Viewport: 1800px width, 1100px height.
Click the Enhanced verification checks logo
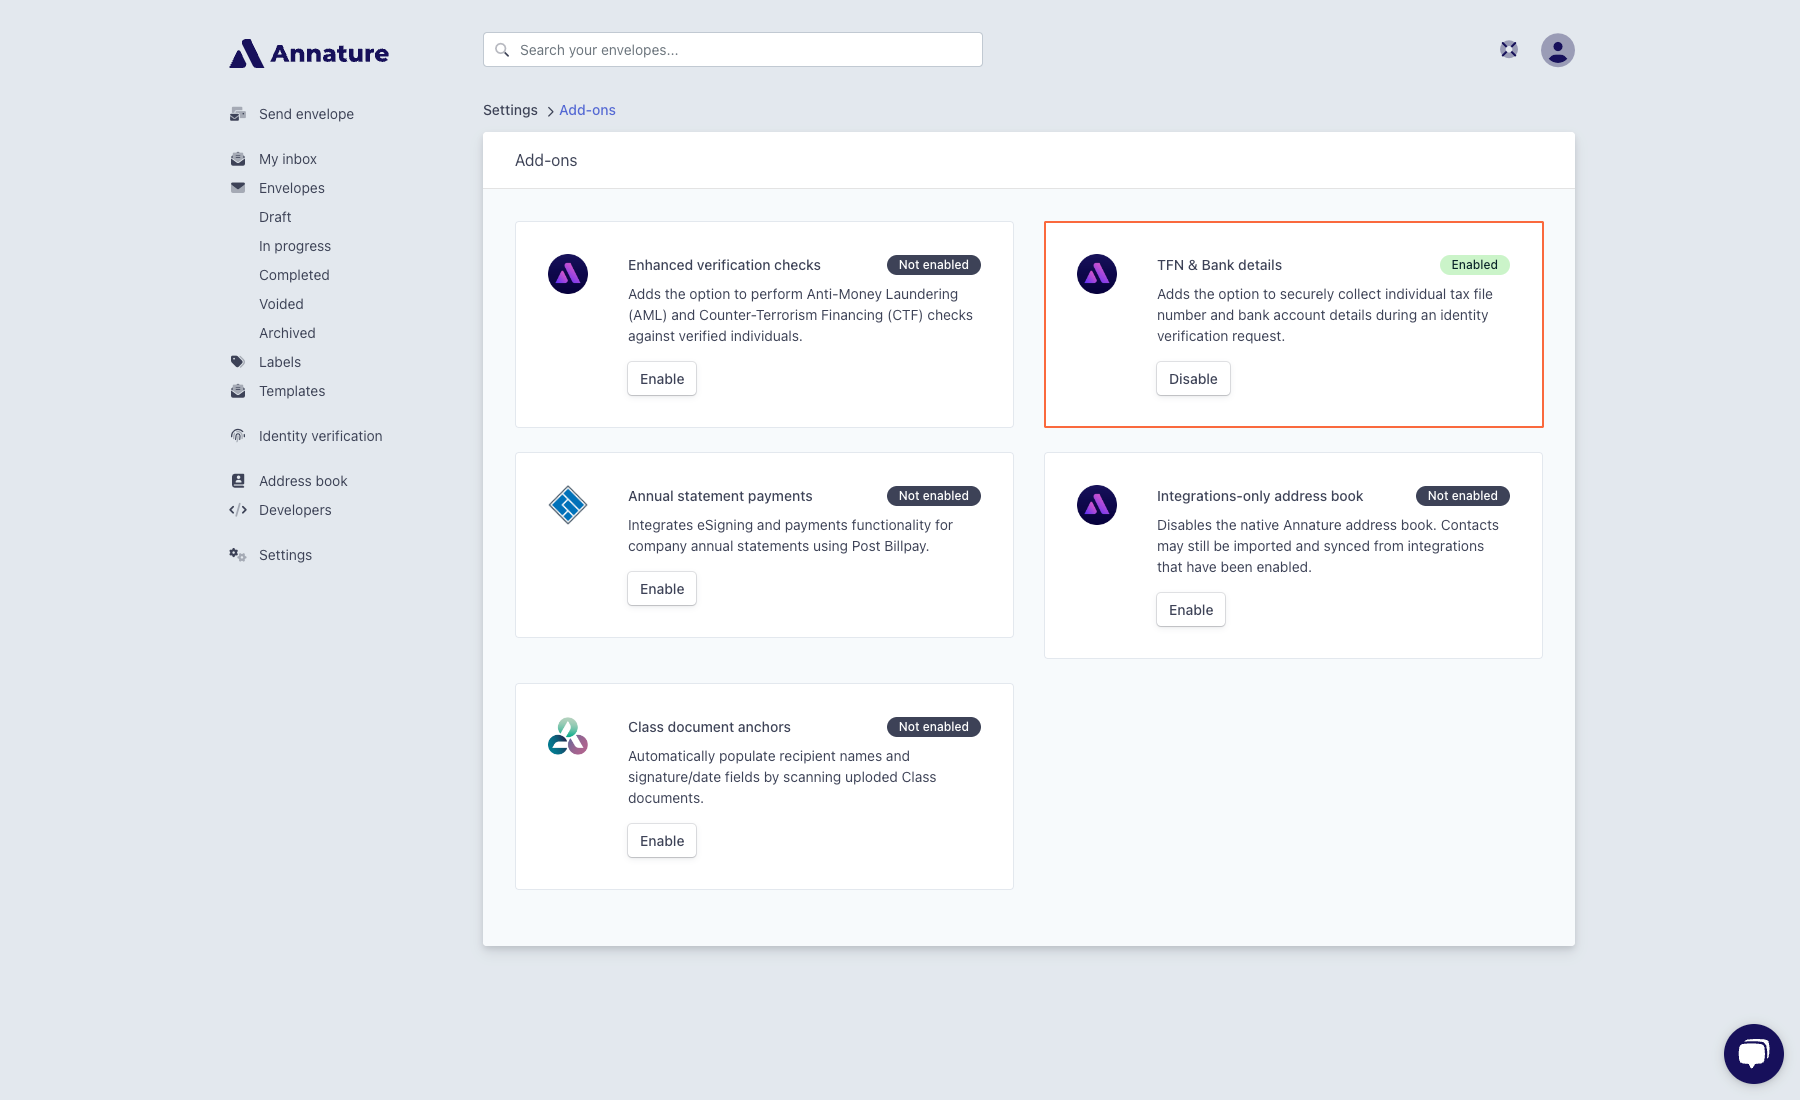568,274
